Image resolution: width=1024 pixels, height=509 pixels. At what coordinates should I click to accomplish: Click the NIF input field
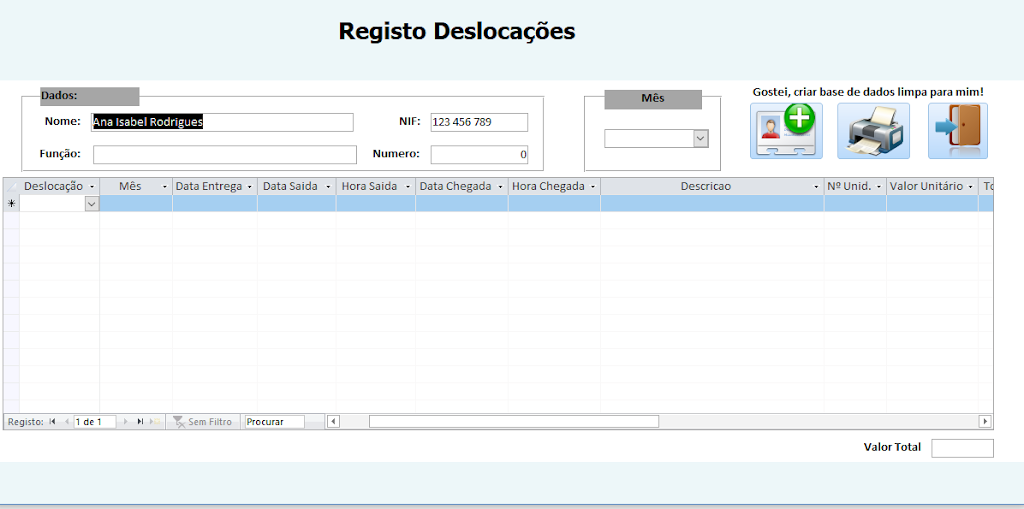[x=478, y=122]
